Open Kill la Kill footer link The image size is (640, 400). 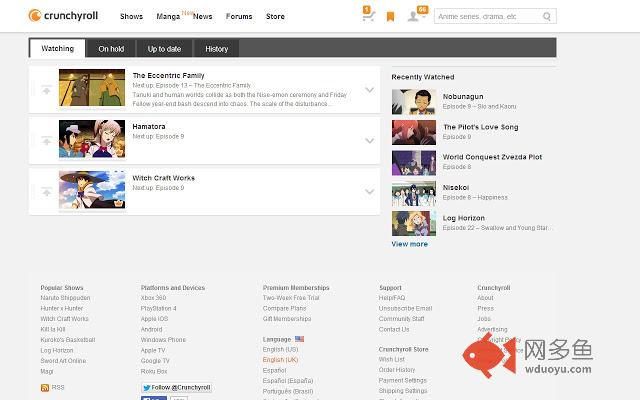[x=53, y=329]
